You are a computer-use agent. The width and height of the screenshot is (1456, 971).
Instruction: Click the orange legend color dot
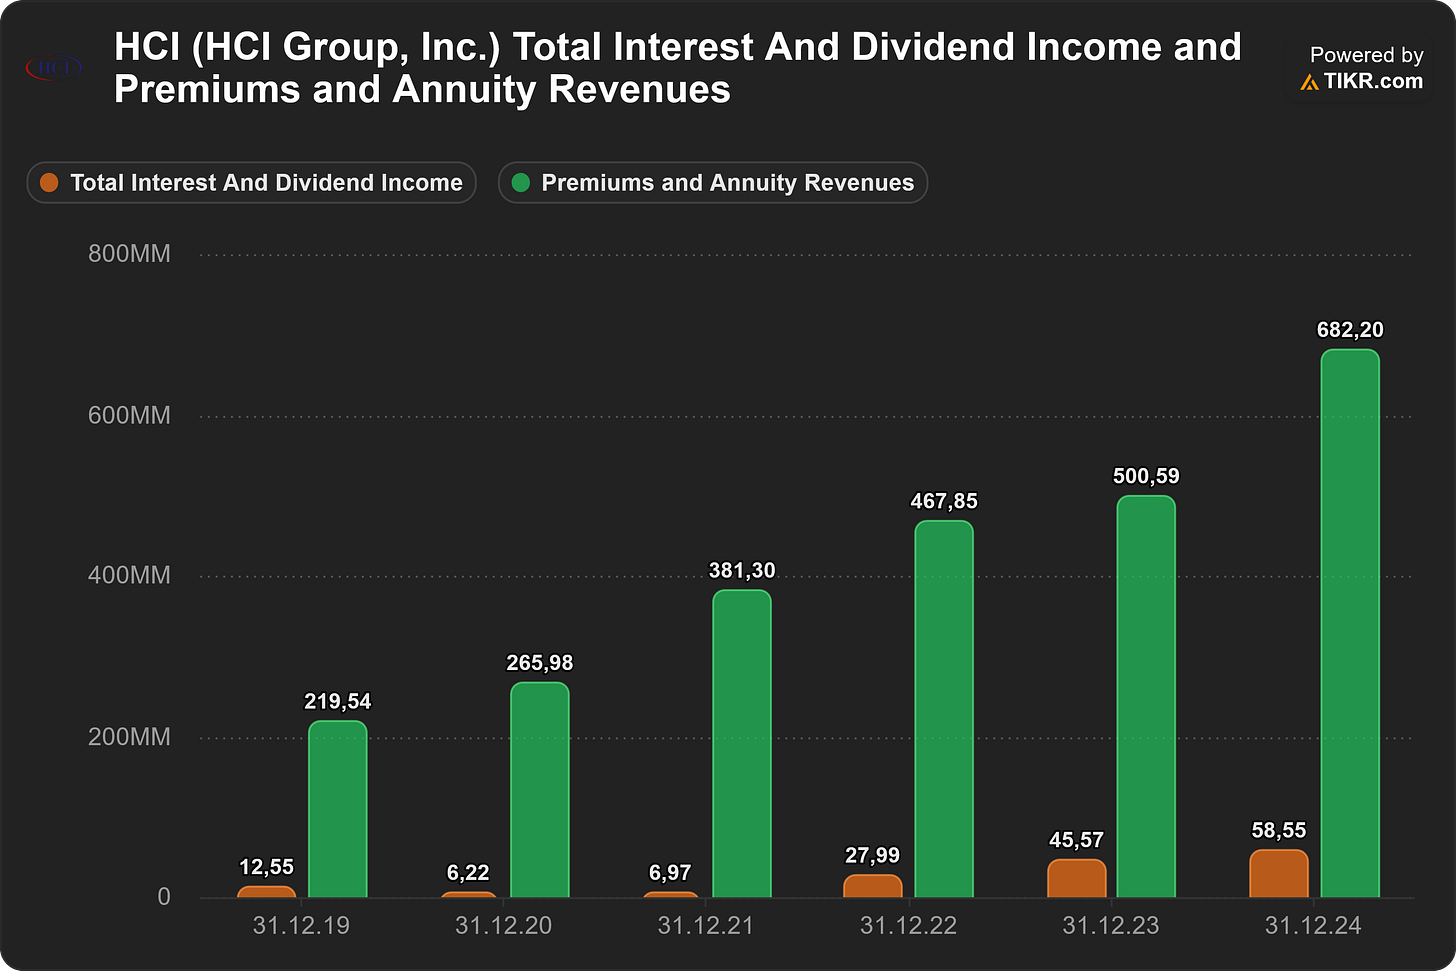click(x=49, y=183)
